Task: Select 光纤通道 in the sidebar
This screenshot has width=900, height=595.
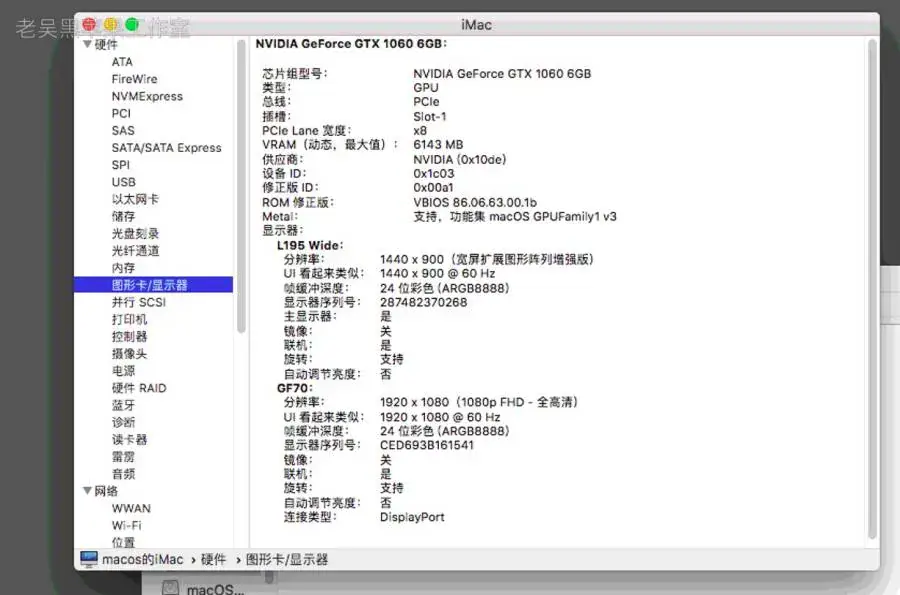Action: pos(135,251)
